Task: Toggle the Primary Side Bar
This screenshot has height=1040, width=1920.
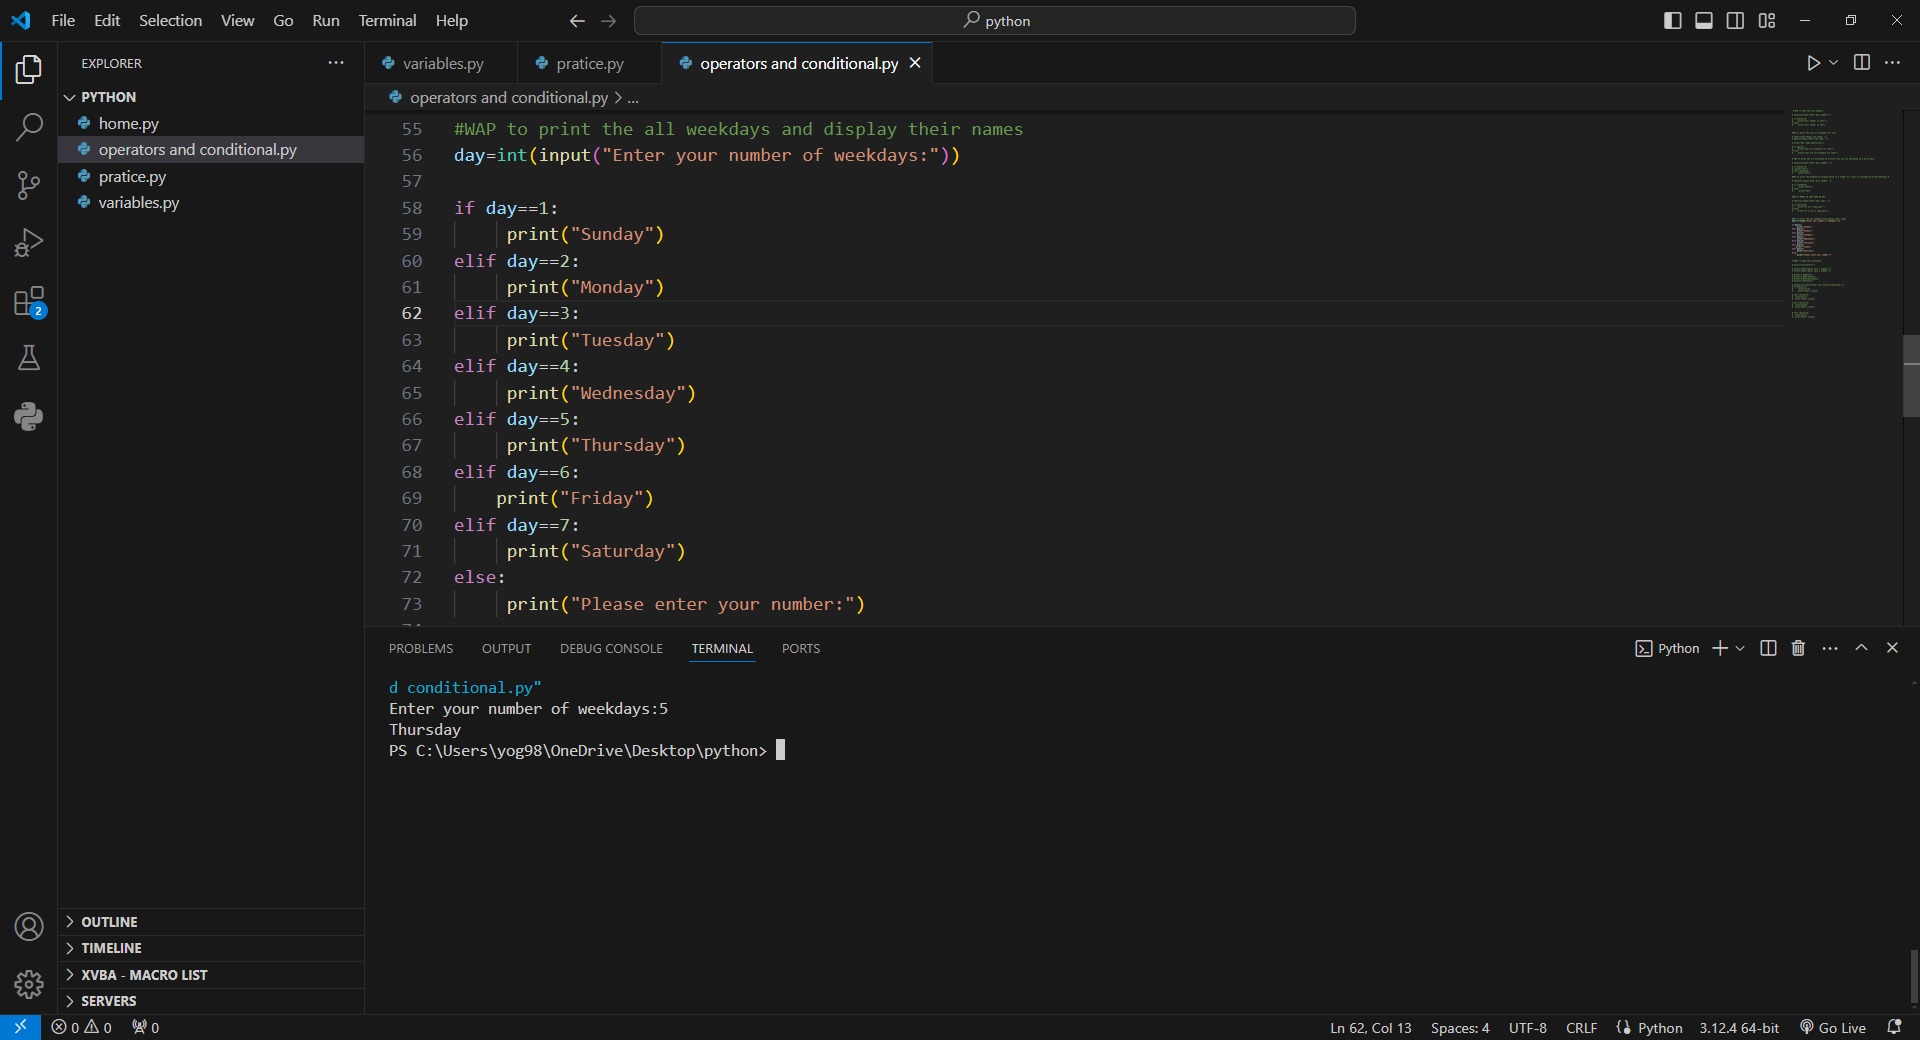Action: [x=1672, y=20]
